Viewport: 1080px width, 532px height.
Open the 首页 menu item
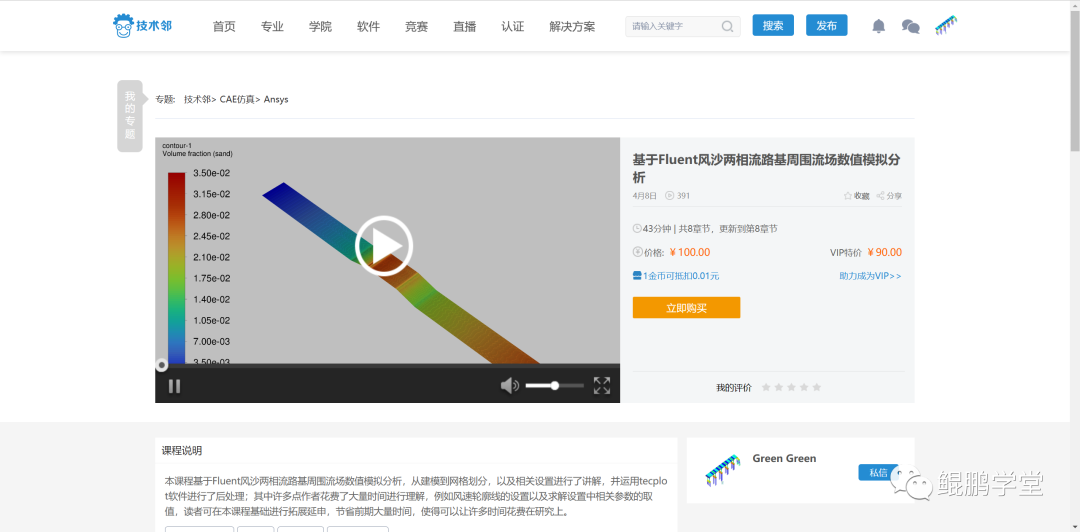(x=224, y=27)
